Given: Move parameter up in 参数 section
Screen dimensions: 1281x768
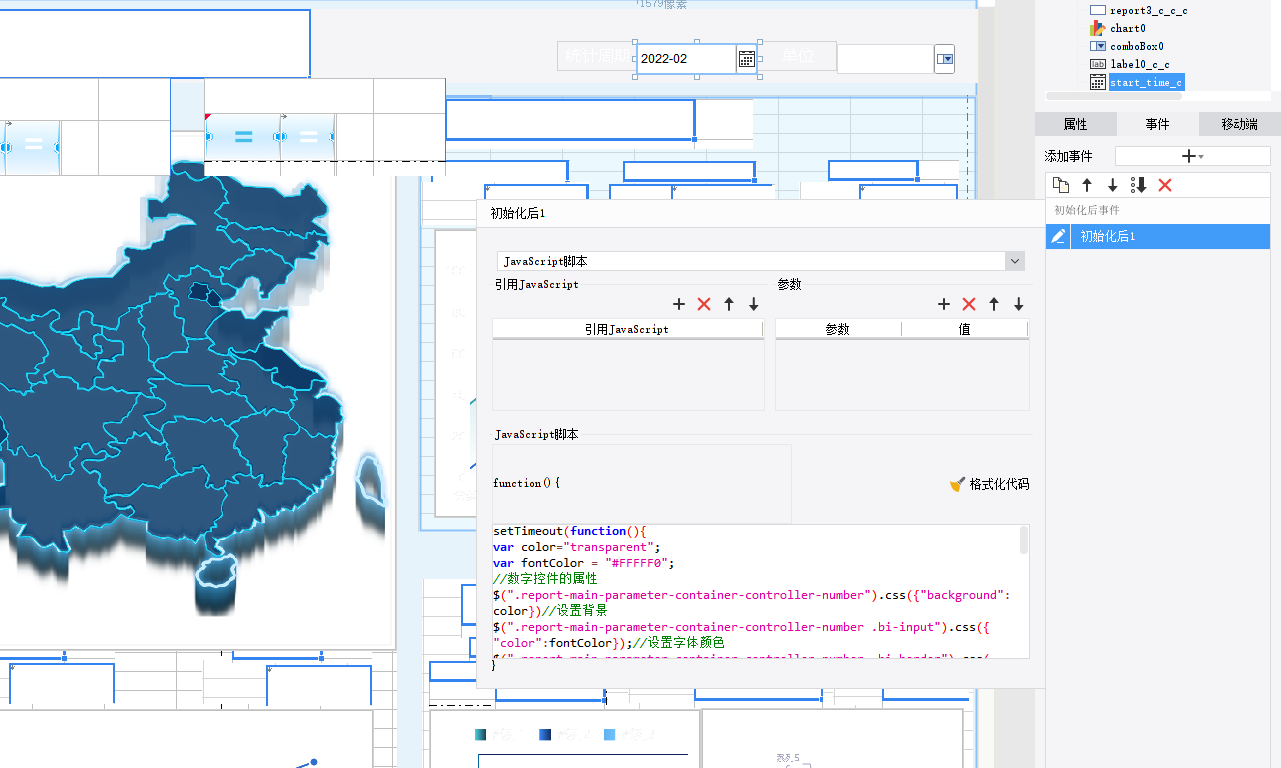Looking at the screenshot, I should (x=994, y=304).
